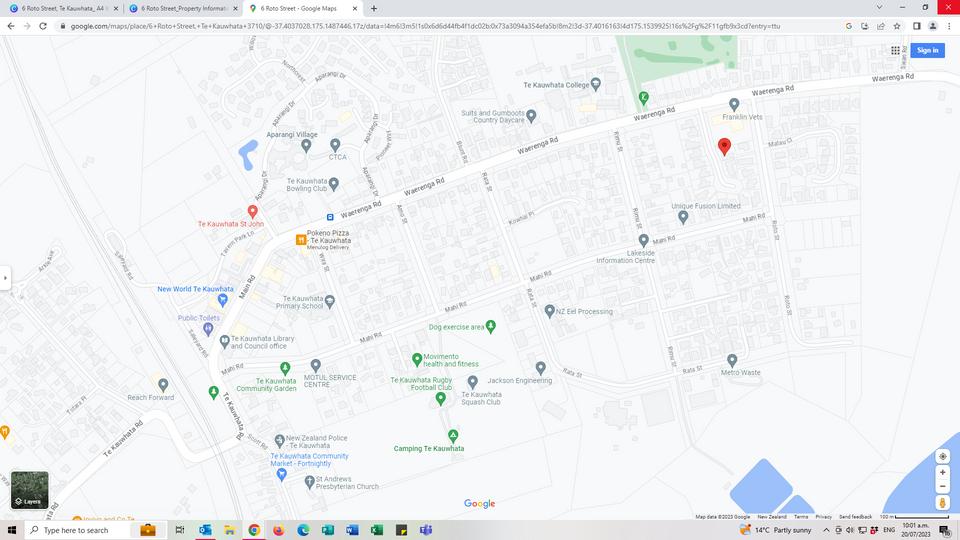Click the Lakeside Information Centre pin

(643, 240)
